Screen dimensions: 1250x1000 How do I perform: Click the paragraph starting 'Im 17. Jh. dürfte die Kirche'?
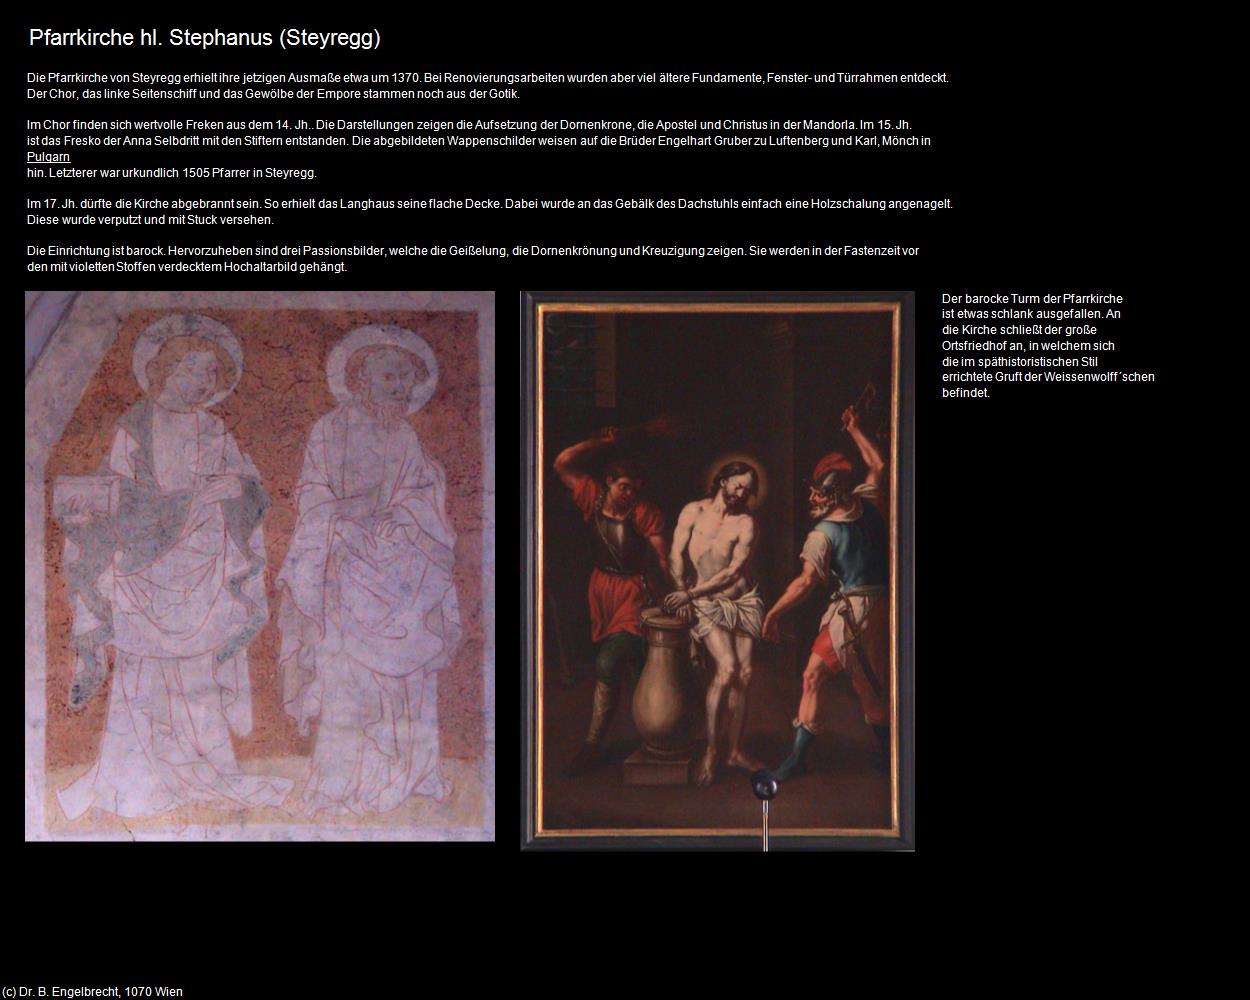(490, 212)
